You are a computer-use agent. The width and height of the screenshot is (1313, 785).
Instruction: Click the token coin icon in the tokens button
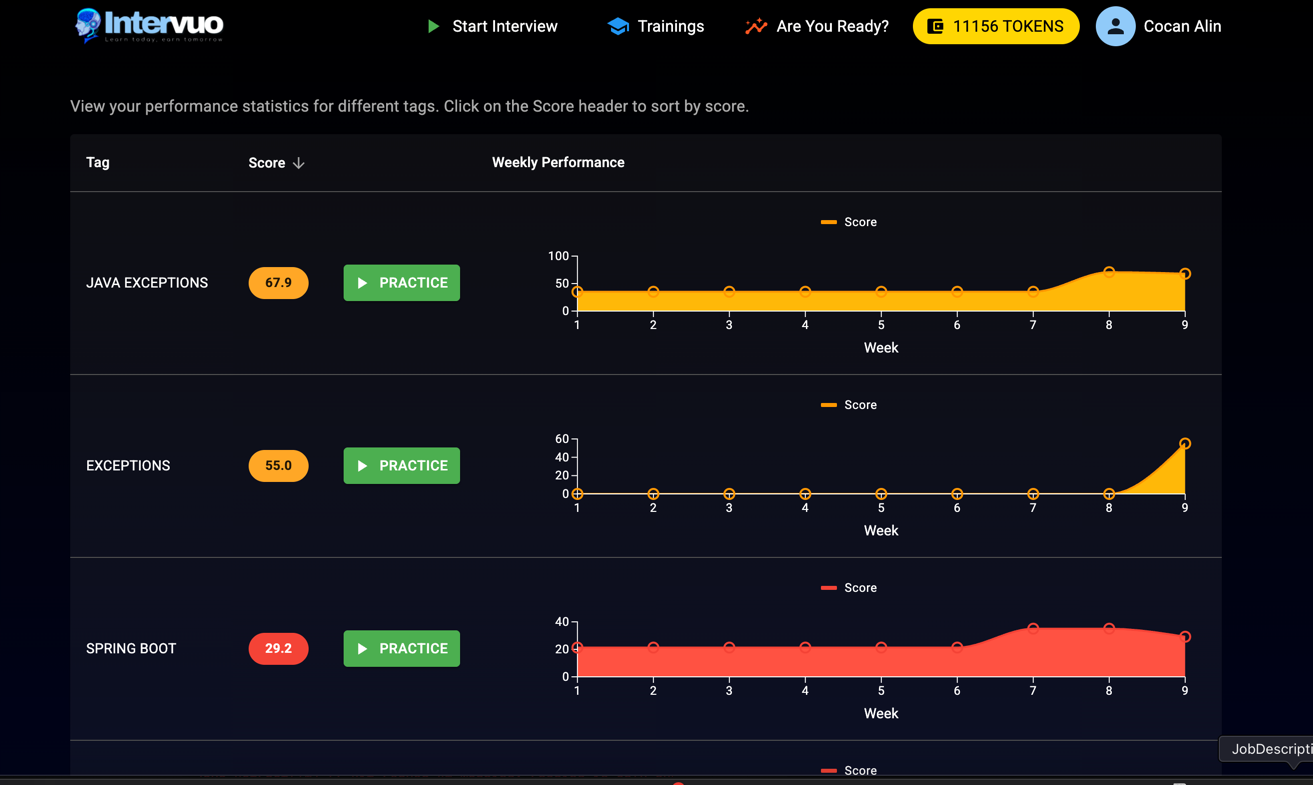pyautogui.click(x=938, y=26)
